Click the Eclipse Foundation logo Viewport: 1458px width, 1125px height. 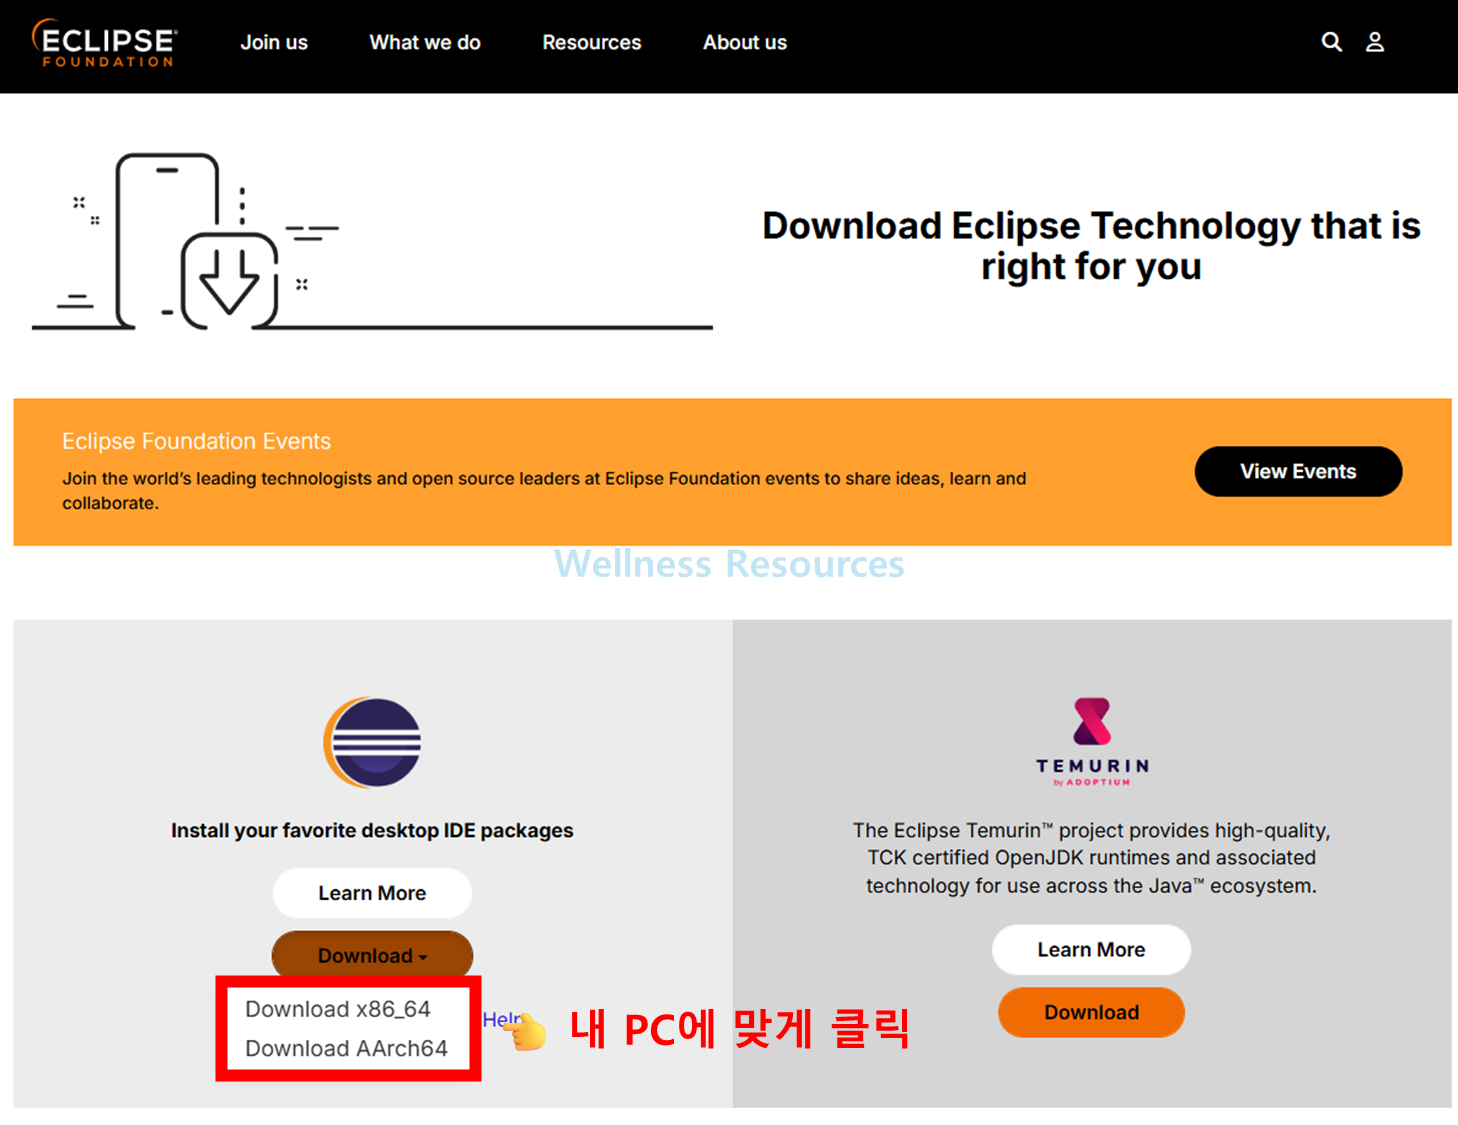point(105,43)
